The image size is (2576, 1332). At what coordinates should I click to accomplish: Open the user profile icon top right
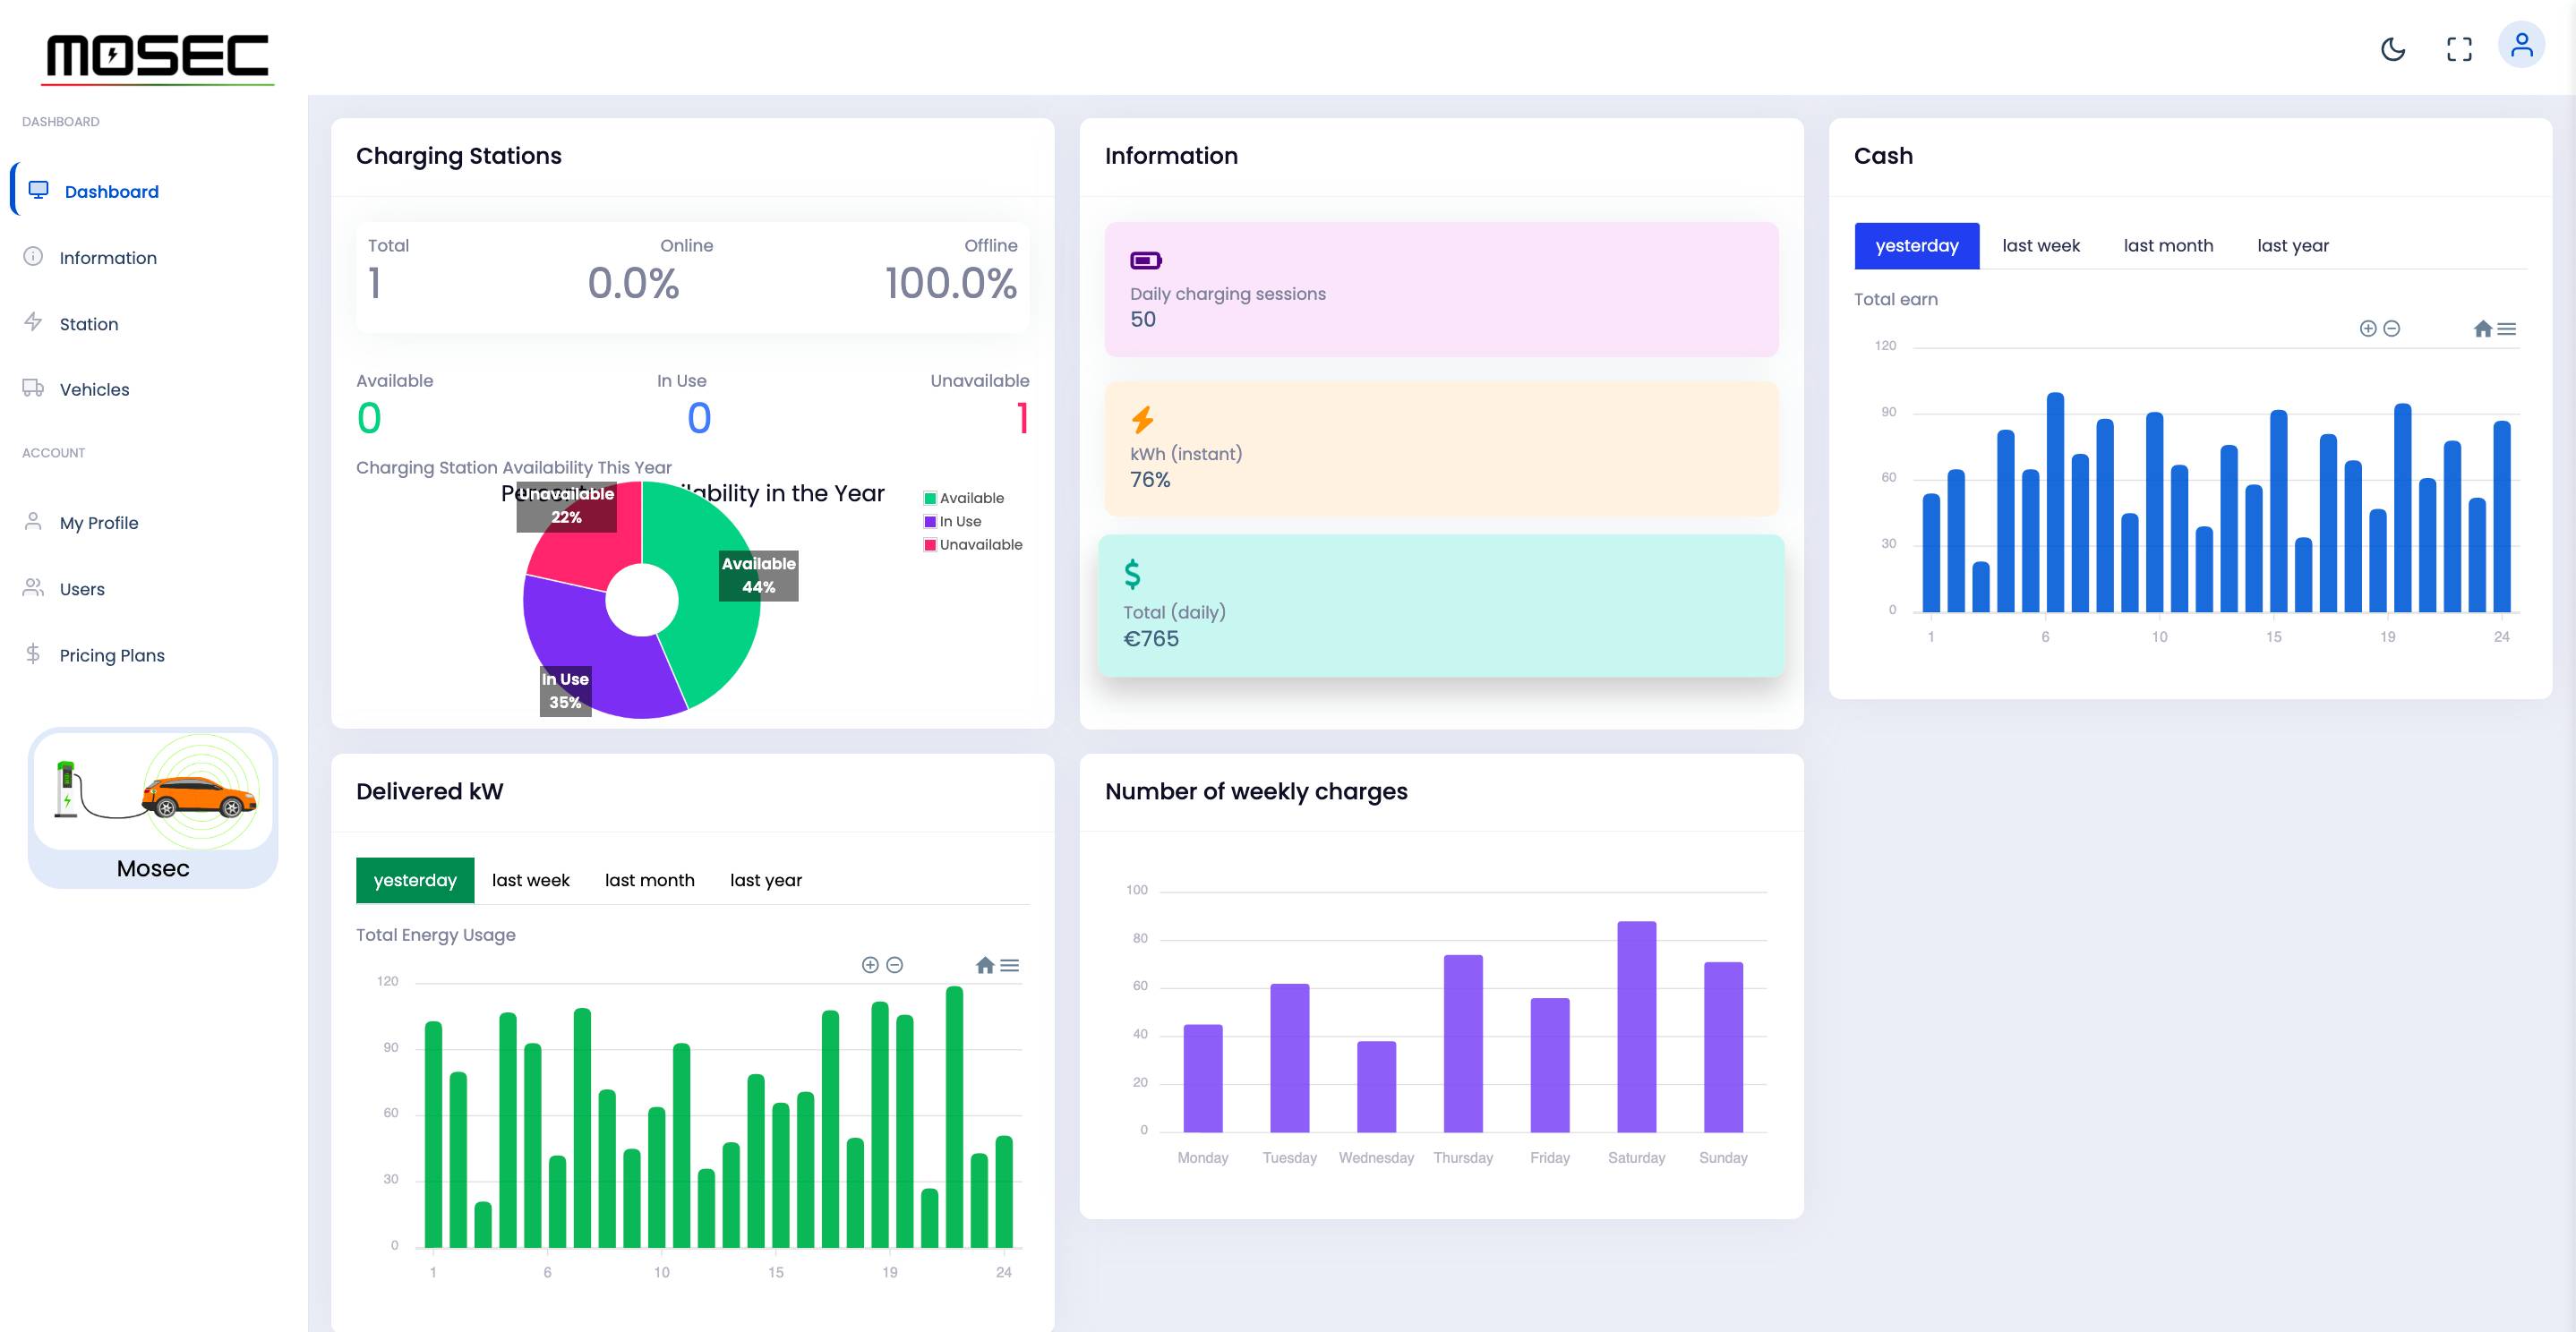coord(2521,44)
